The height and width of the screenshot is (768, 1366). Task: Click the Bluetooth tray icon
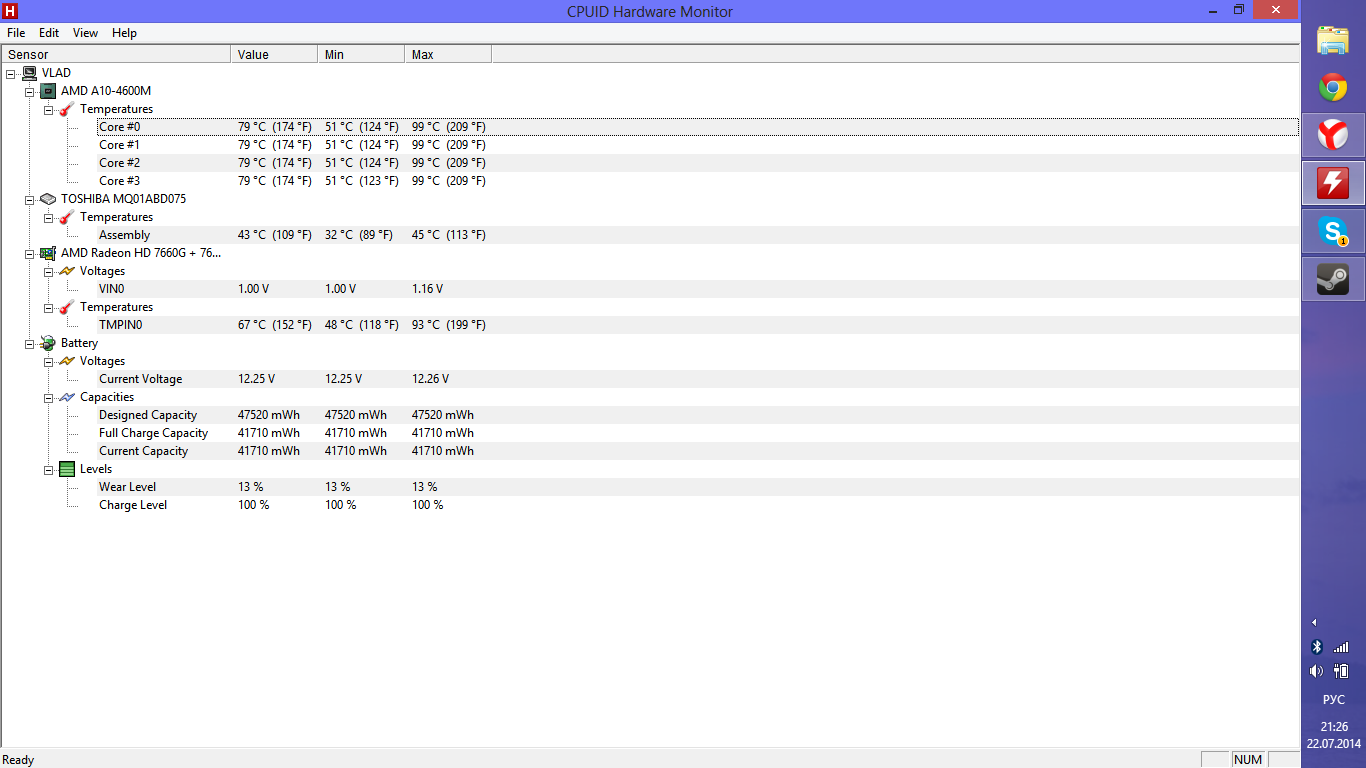click(1317, 647)
